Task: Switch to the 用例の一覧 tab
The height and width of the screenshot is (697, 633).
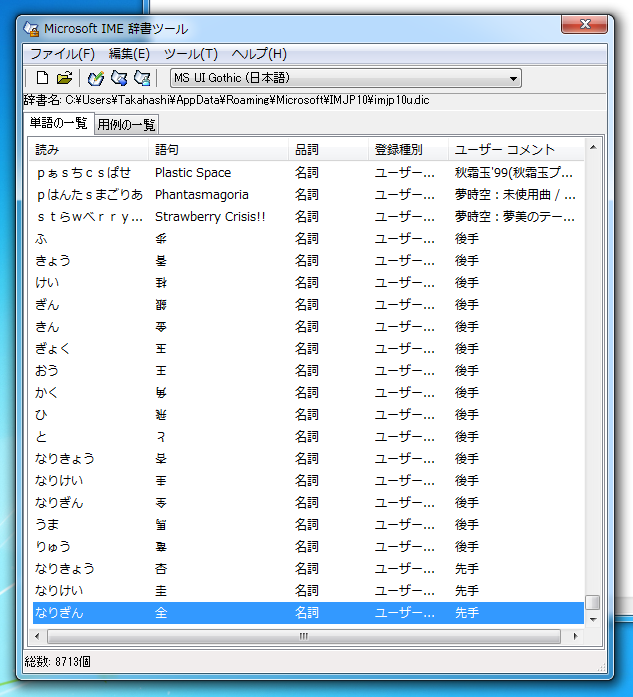Action: [x=126, y=124]
